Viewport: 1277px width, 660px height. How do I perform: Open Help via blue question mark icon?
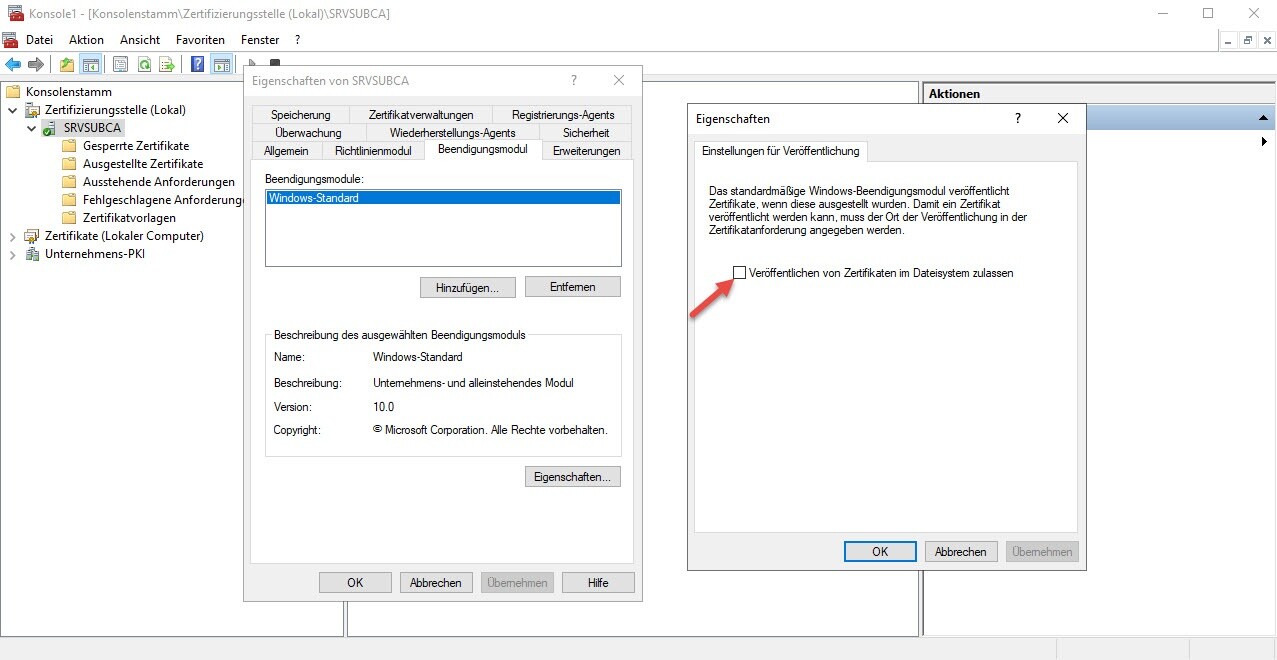[197, 65]
